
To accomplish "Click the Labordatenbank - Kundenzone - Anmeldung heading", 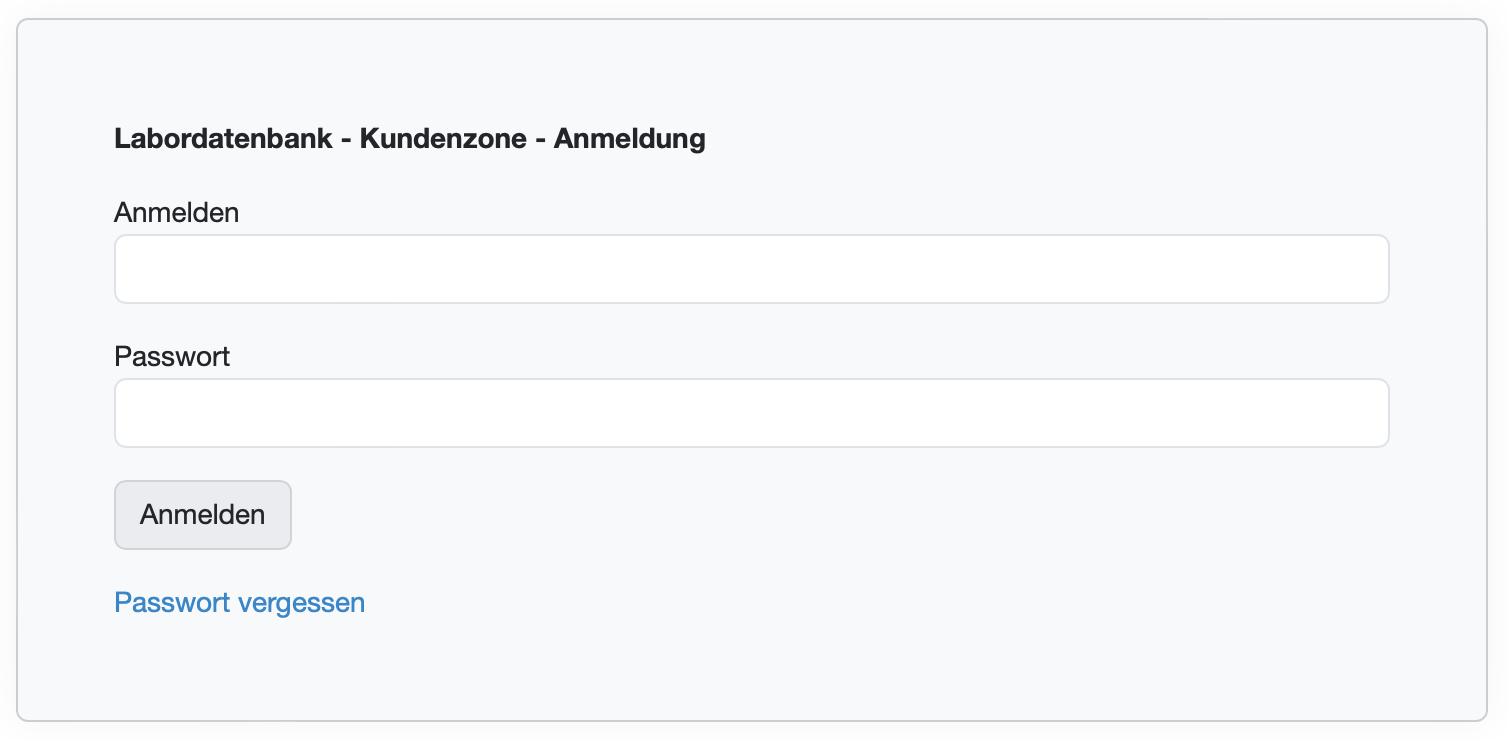I will click(410, 139).
